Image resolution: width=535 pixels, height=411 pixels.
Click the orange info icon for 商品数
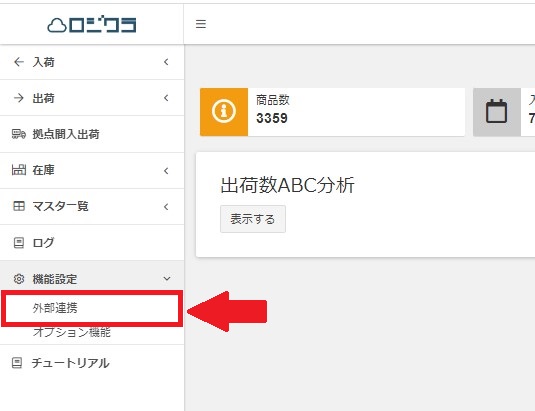pos(224,112)
